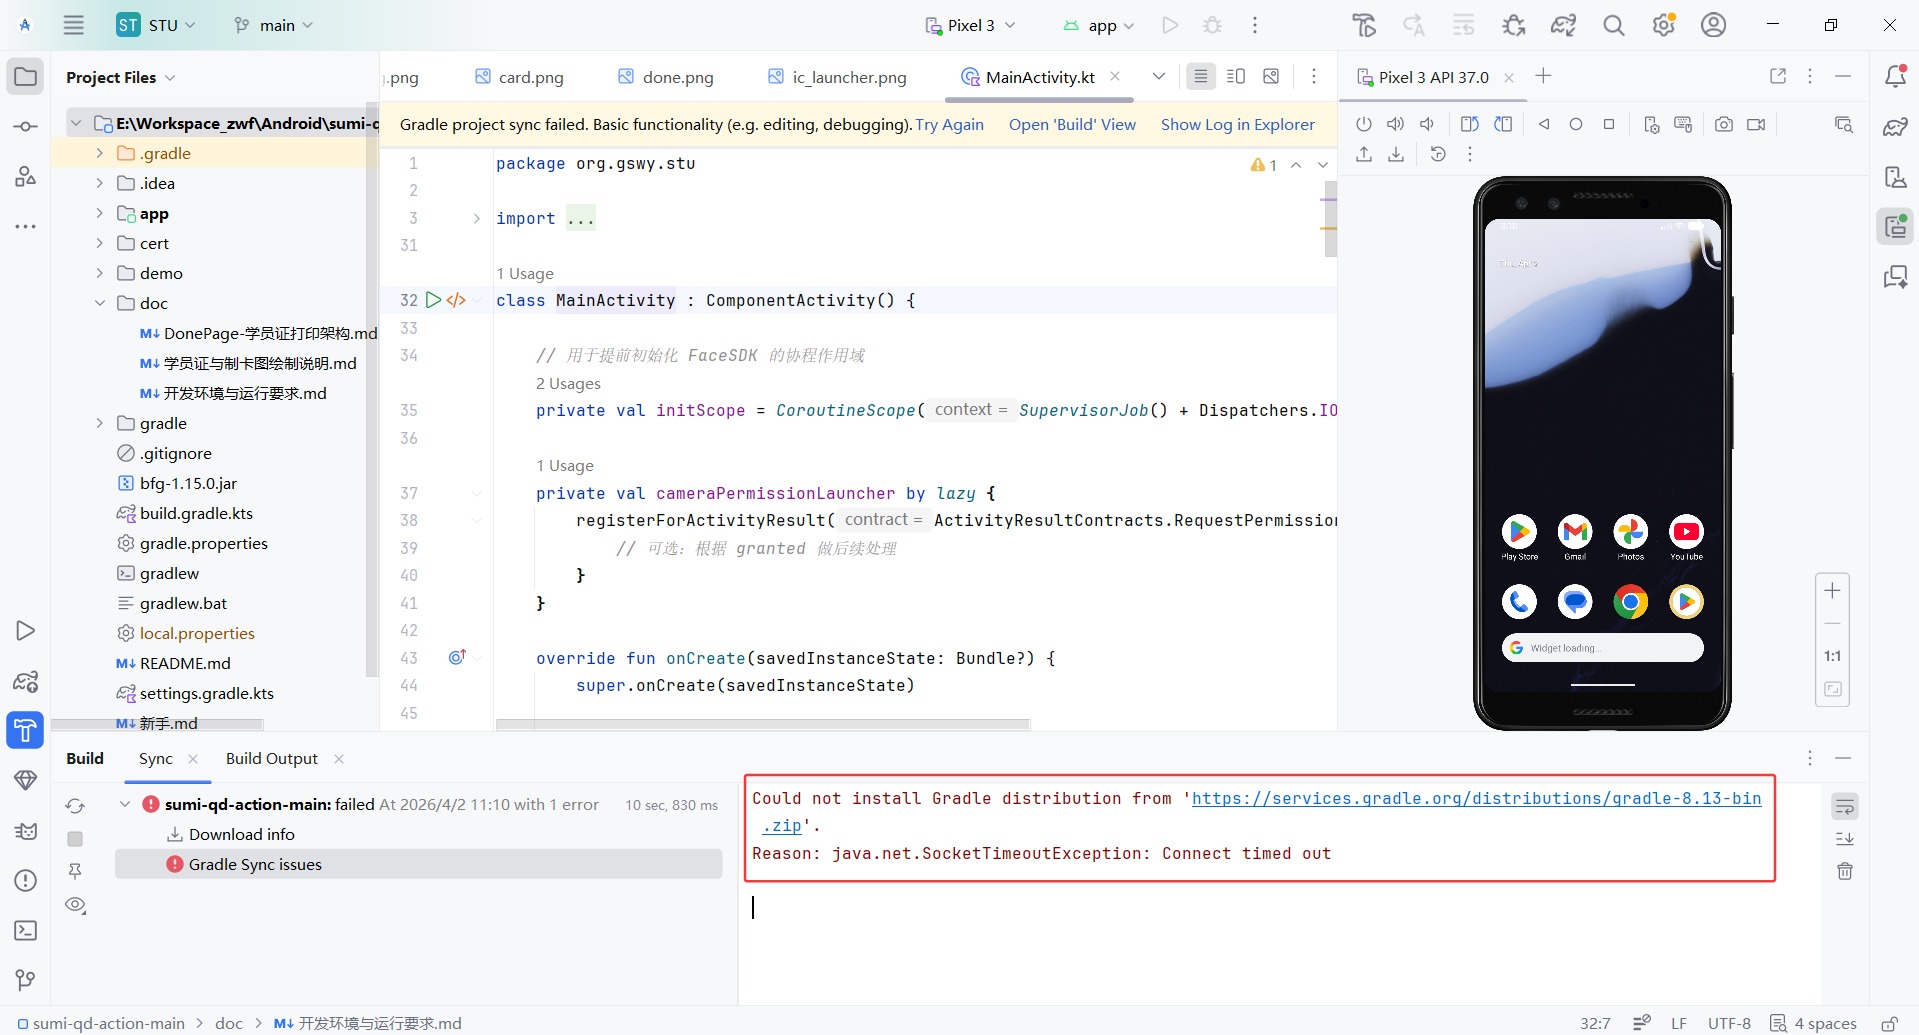The image size is (1919, 1035).
Task: Open the Structure tool window
Action: coord(26,177)
